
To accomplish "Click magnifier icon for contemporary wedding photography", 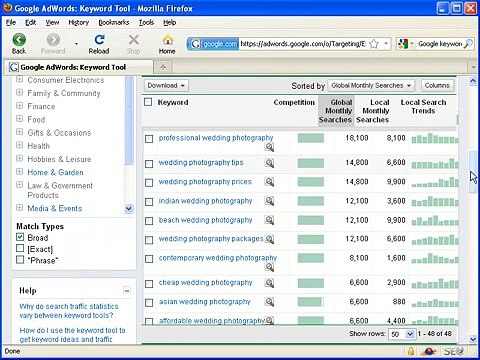I will (x=269, y=267).
